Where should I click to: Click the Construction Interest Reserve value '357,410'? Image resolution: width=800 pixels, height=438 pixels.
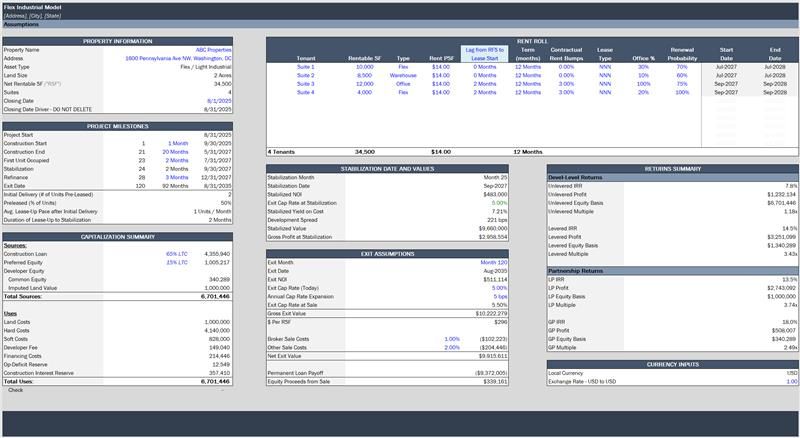219,373
